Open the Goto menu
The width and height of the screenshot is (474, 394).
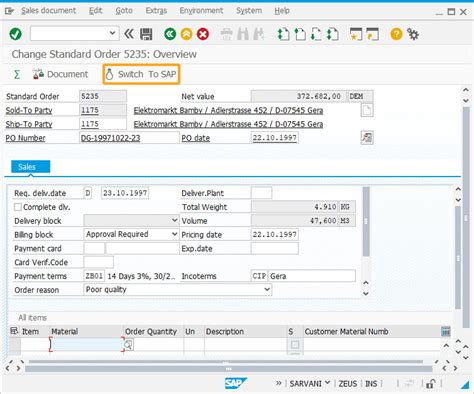click(124, 11)
